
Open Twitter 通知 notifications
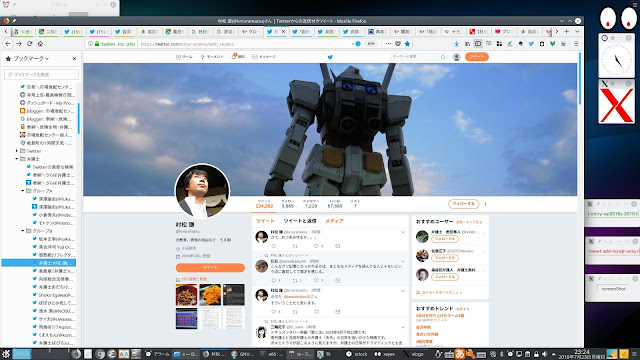click(x=238, y=57)
